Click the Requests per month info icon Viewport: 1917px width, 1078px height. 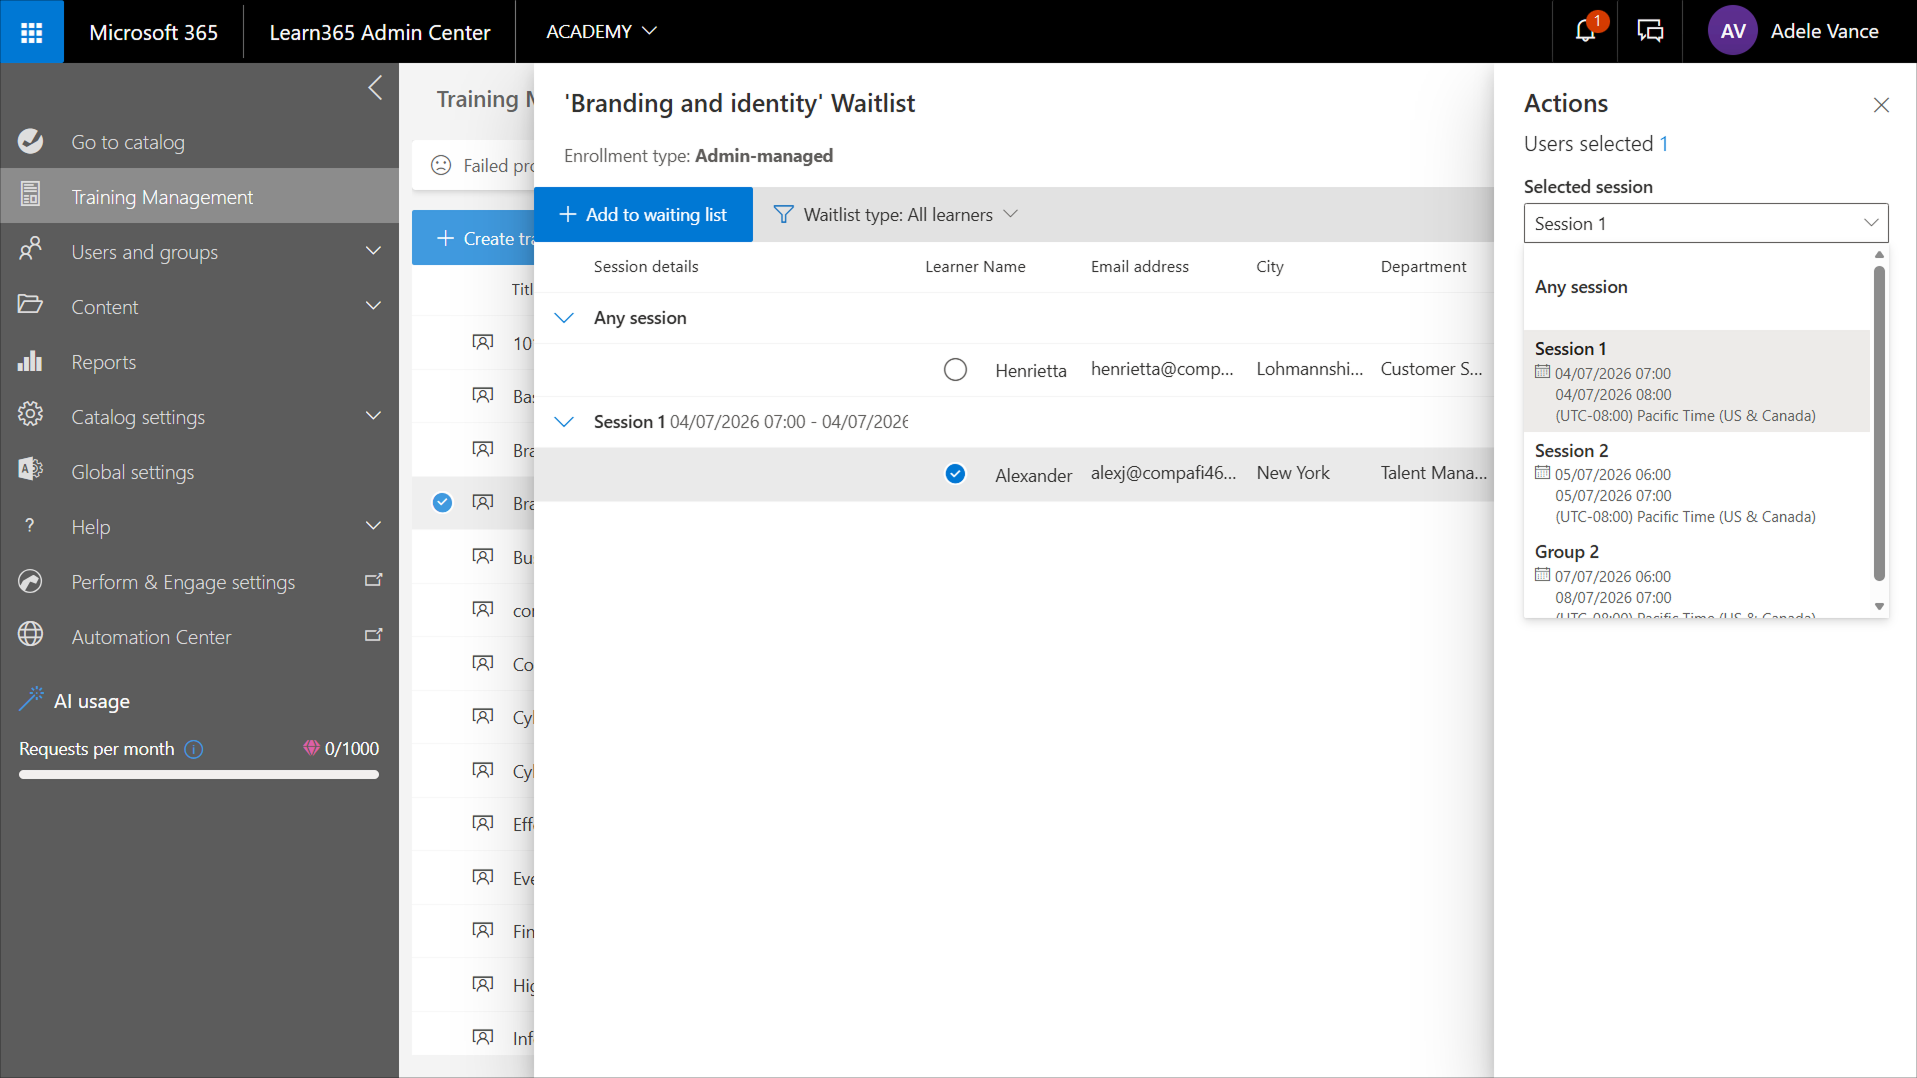(194, 749)
